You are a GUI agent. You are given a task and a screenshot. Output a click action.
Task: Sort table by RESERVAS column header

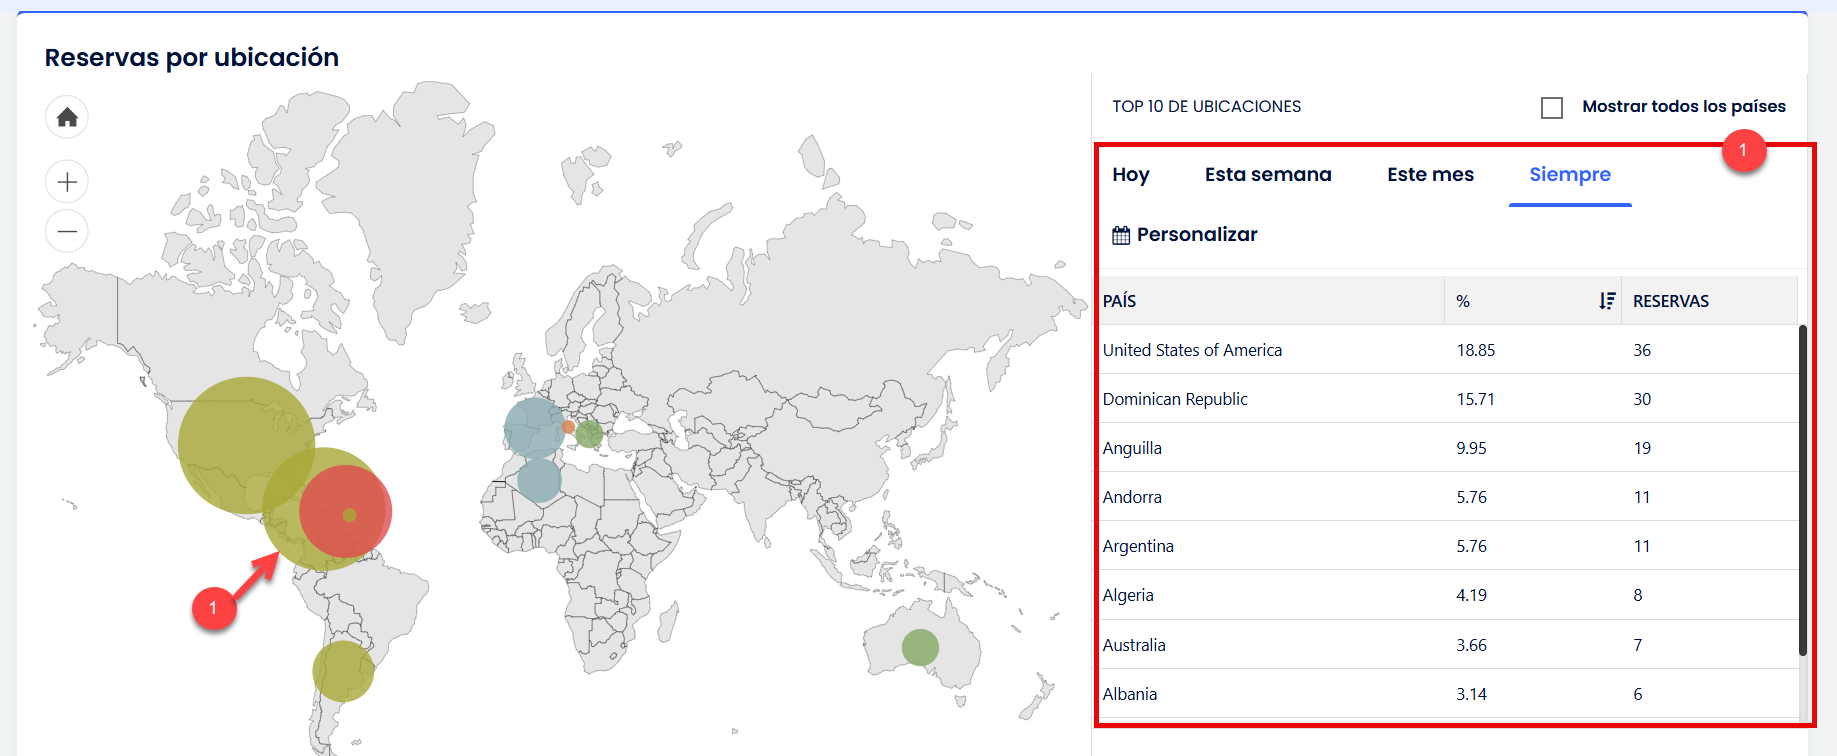click(1671, 301)
